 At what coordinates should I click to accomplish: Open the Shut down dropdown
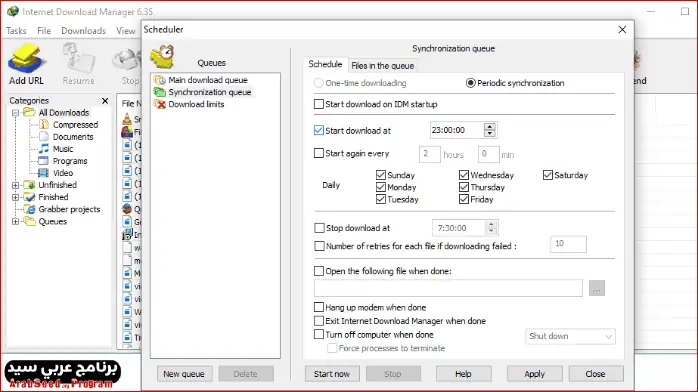[570, 336]
